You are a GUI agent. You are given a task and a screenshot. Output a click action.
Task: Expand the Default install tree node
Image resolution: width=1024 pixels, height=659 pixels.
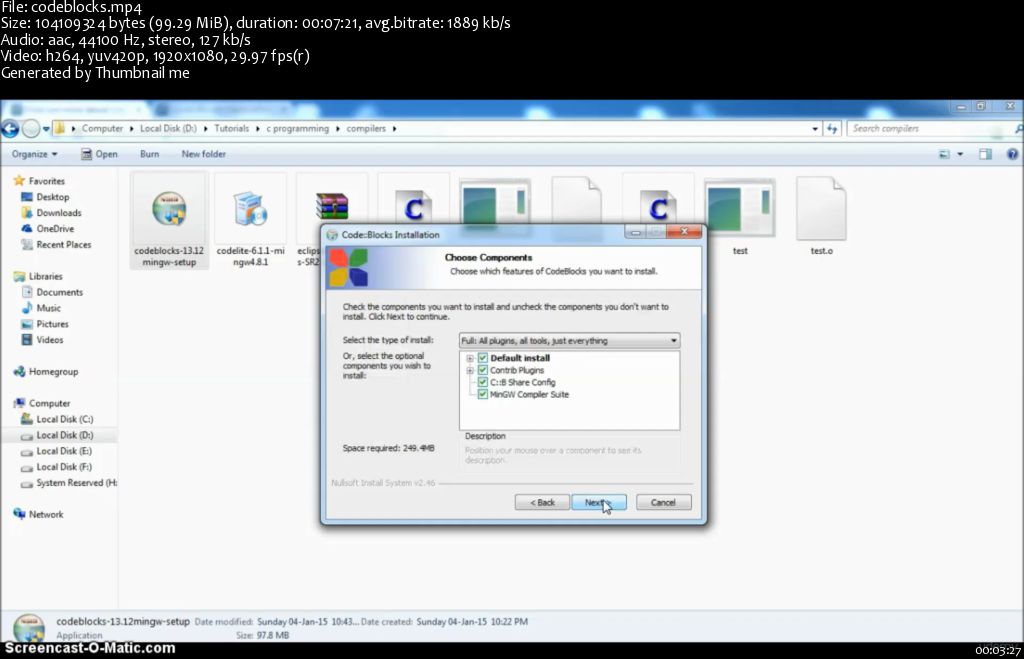point(470,358)
